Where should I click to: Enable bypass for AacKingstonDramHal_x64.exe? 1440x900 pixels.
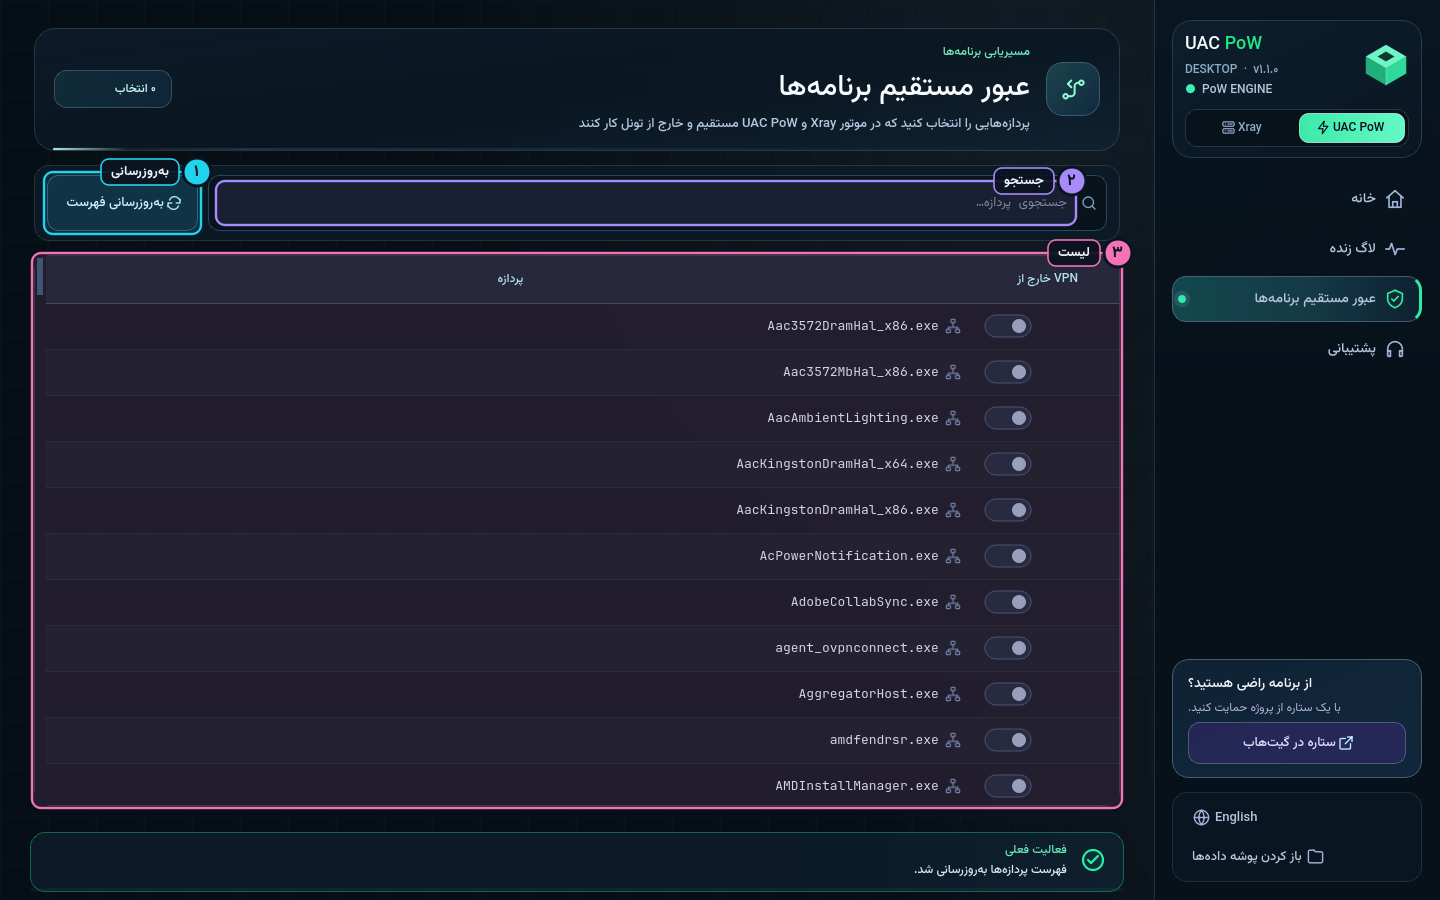tap(1008, 464)
